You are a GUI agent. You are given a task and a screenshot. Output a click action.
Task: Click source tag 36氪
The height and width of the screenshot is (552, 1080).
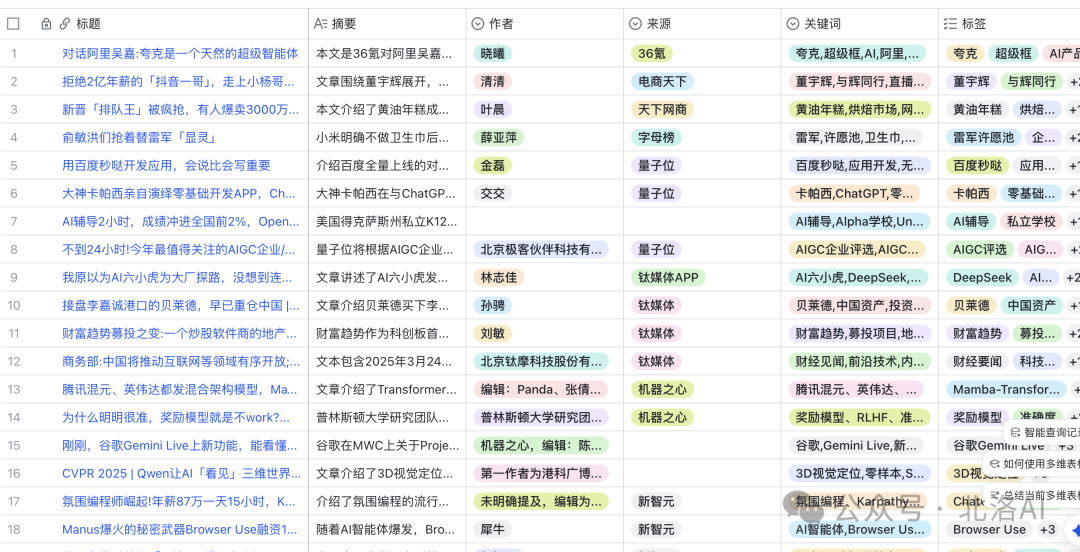652,54
